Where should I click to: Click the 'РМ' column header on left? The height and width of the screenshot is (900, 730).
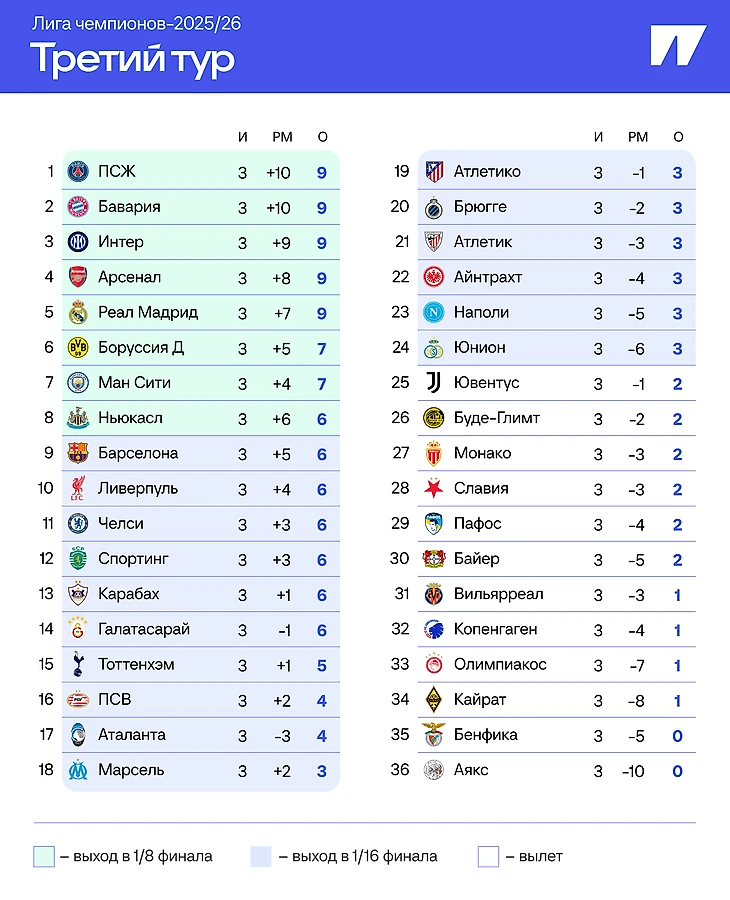click(281, 137)
